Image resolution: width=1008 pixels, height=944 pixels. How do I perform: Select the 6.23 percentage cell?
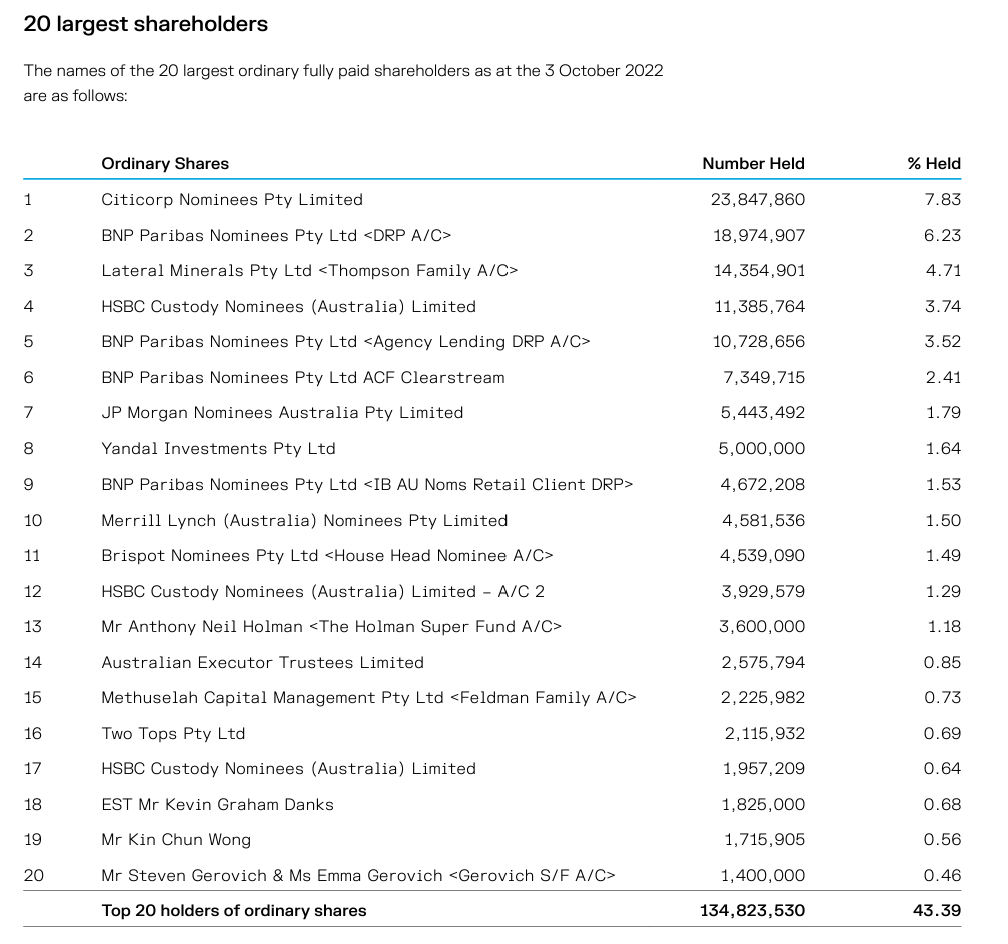[942, 235]
